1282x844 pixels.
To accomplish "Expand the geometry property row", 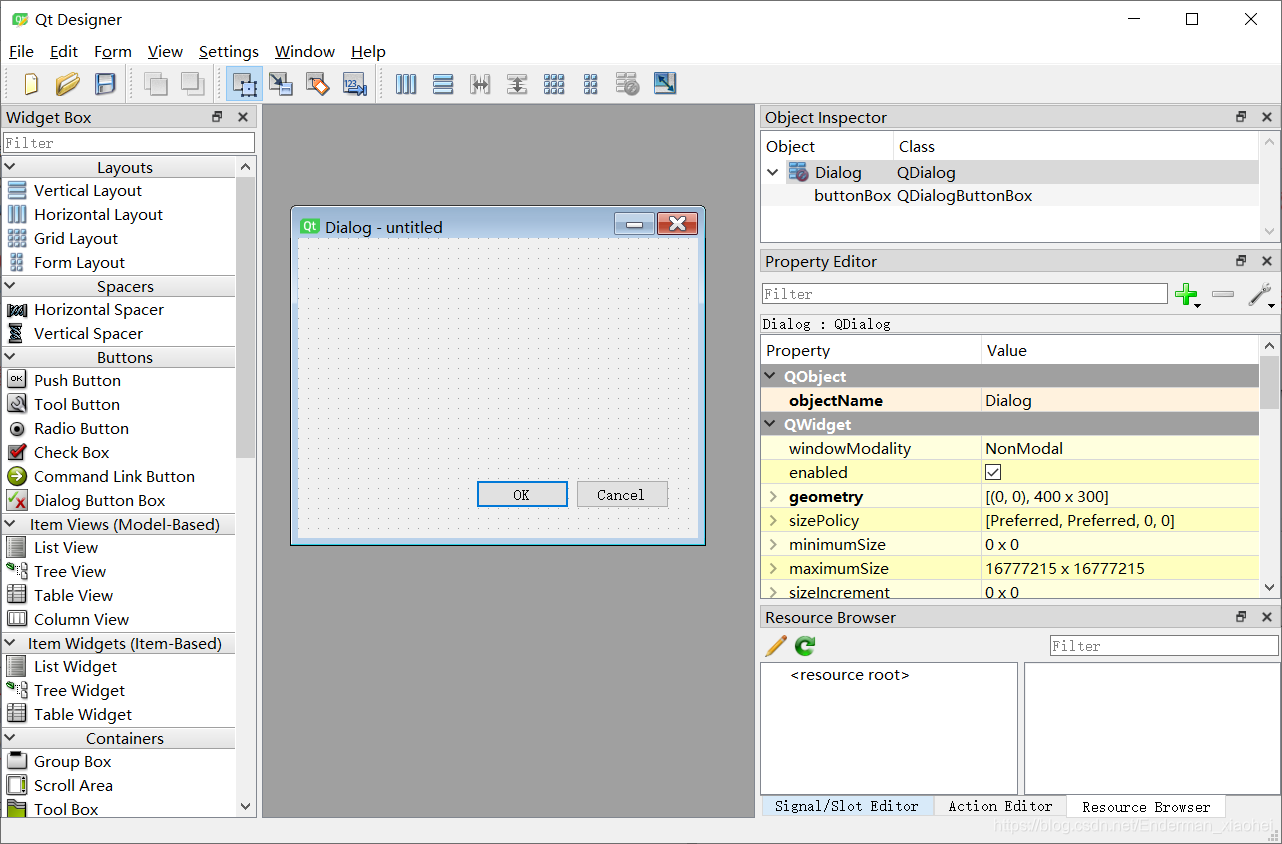I will [773, 496].
